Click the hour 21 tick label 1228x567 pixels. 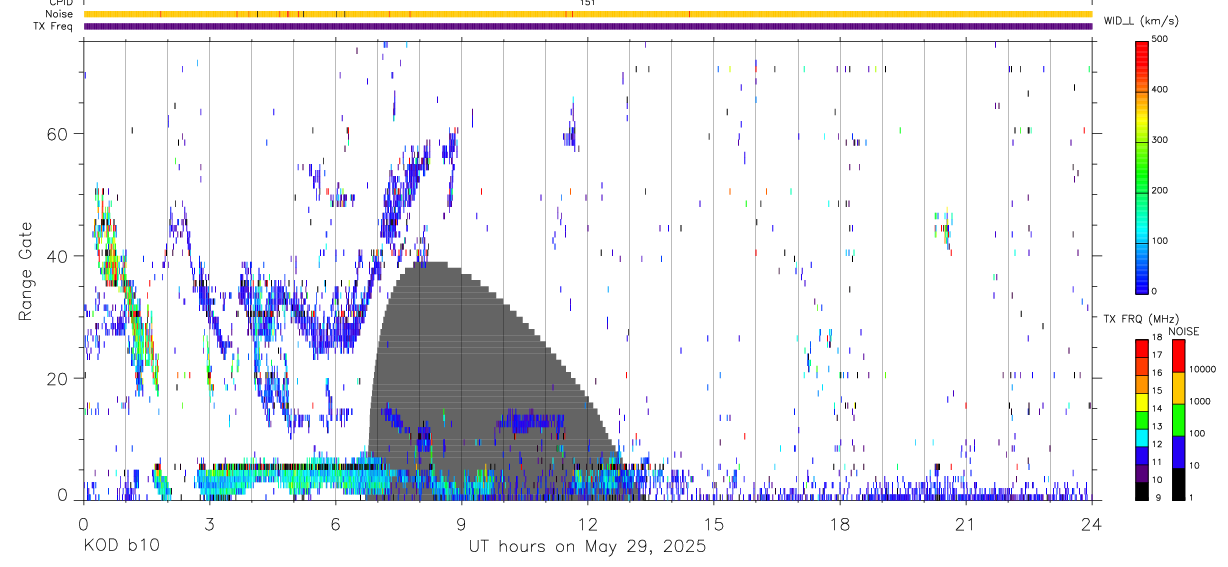point(966,524)
